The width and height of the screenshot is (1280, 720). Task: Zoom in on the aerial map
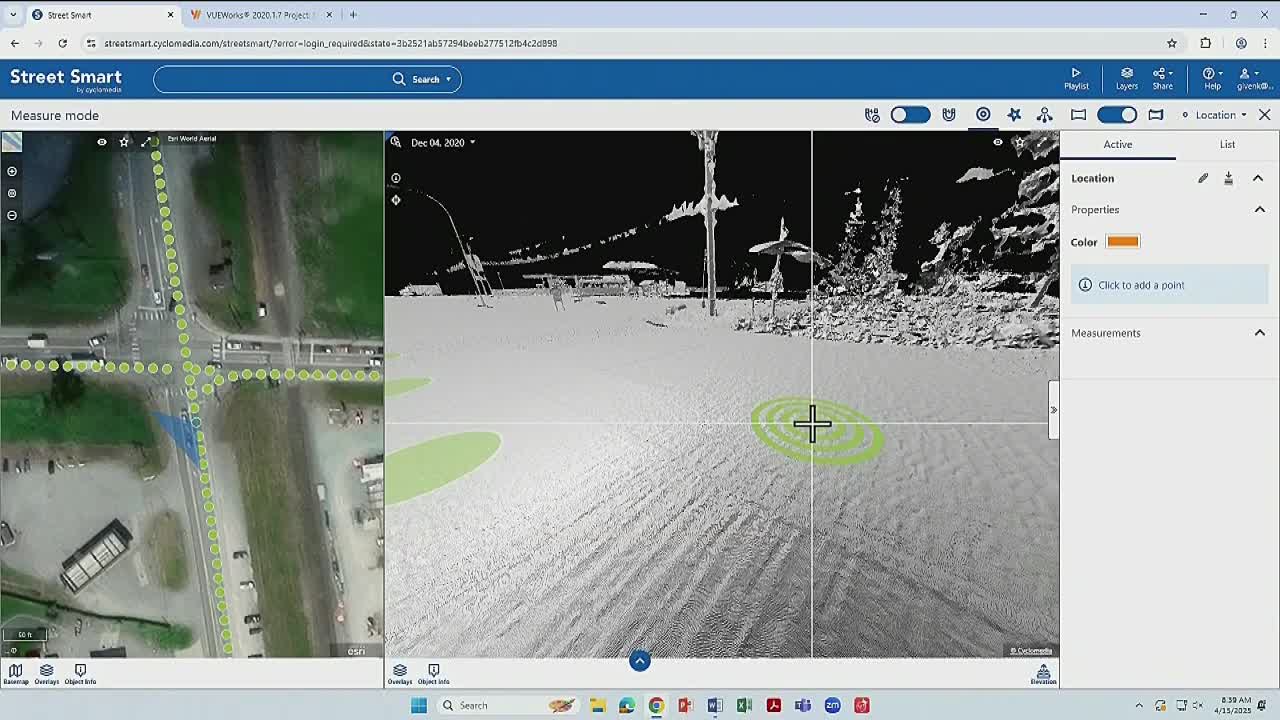tap(12, 171)
